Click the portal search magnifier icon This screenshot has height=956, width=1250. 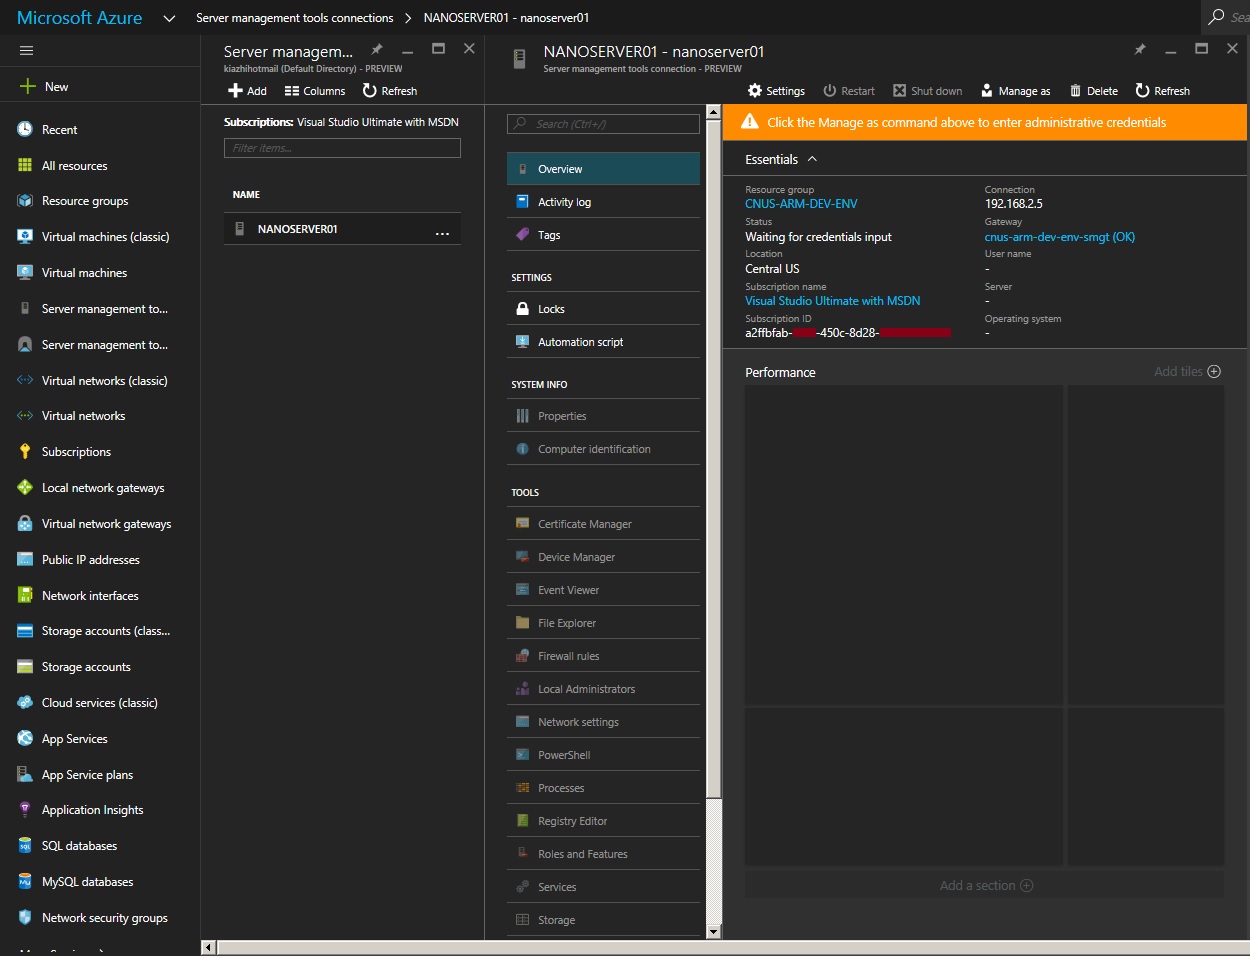(1216, 17)
